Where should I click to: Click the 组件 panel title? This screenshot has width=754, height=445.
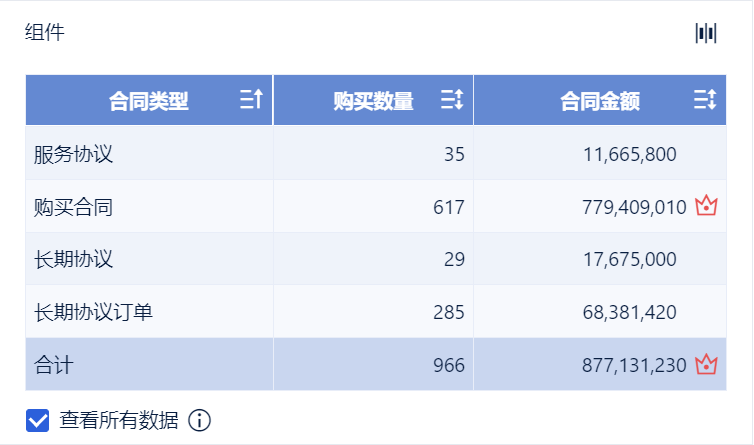(x=44, y=33)
